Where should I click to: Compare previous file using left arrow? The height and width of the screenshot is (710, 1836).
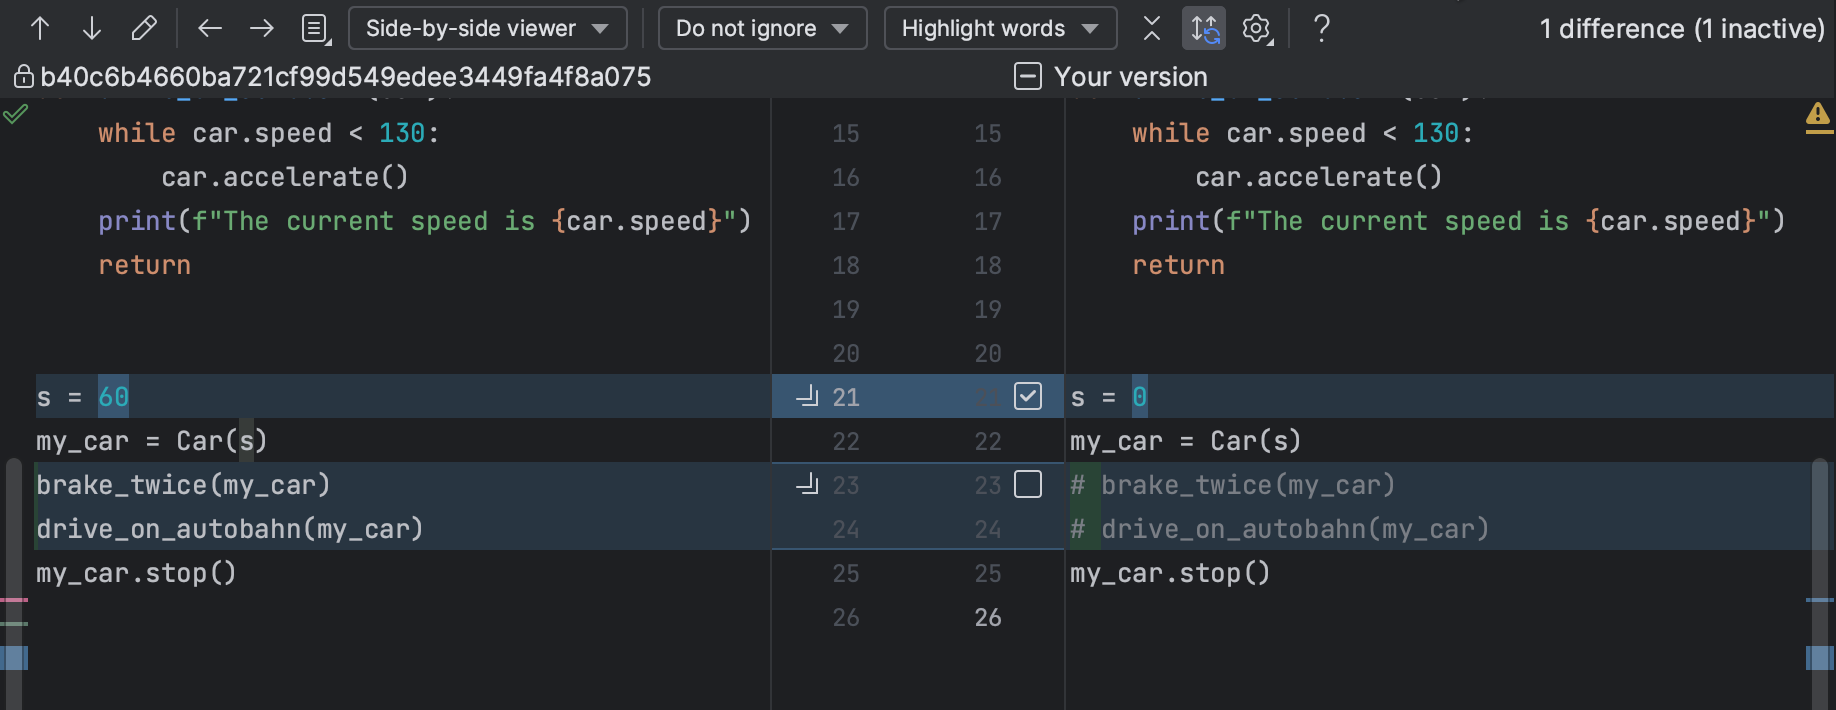(x=209, y=28)
